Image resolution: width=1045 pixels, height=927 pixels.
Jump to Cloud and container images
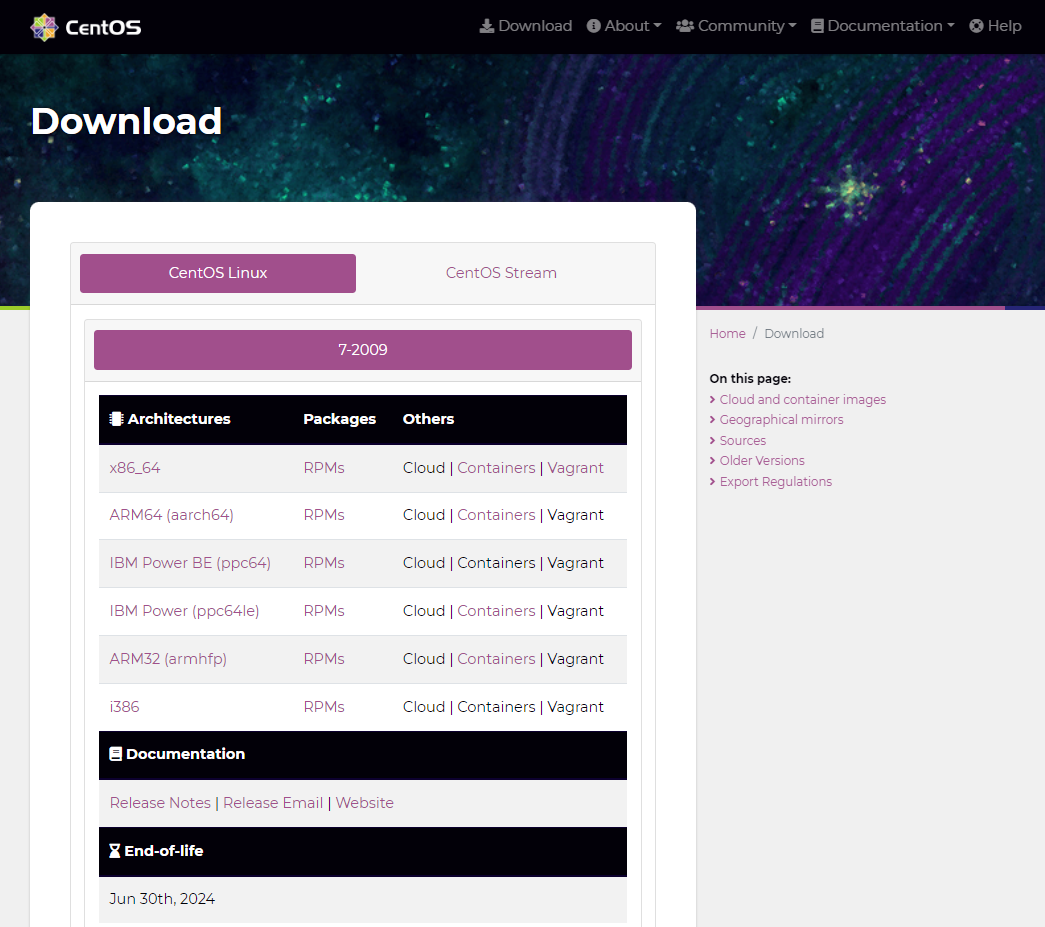(802, 400)
